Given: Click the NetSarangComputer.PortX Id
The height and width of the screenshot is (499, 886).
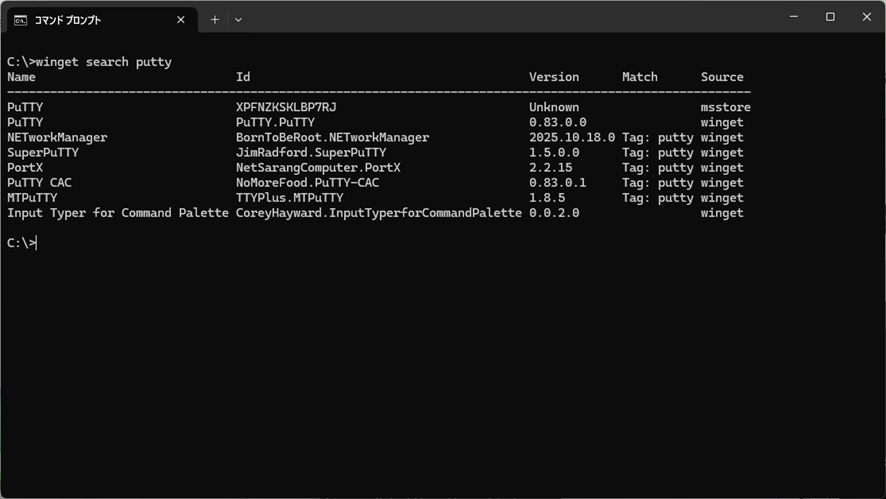Looking at the screenshot, I should pyautogui.click(x=318, y=168).
